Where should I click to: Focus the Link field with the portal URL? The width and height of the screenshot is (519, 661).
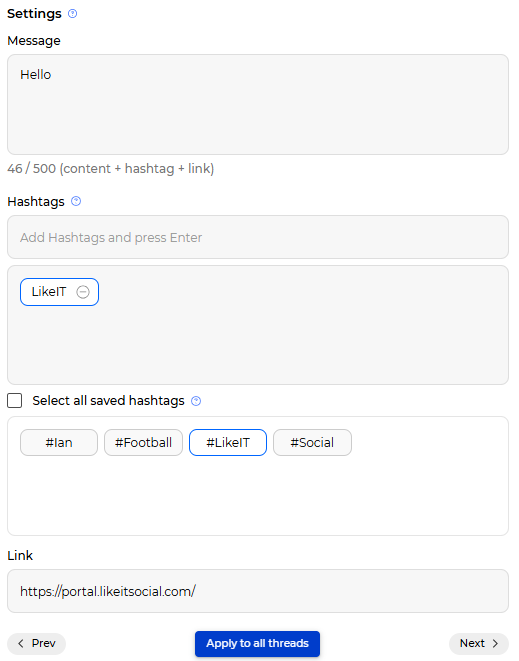click(258, 591)
